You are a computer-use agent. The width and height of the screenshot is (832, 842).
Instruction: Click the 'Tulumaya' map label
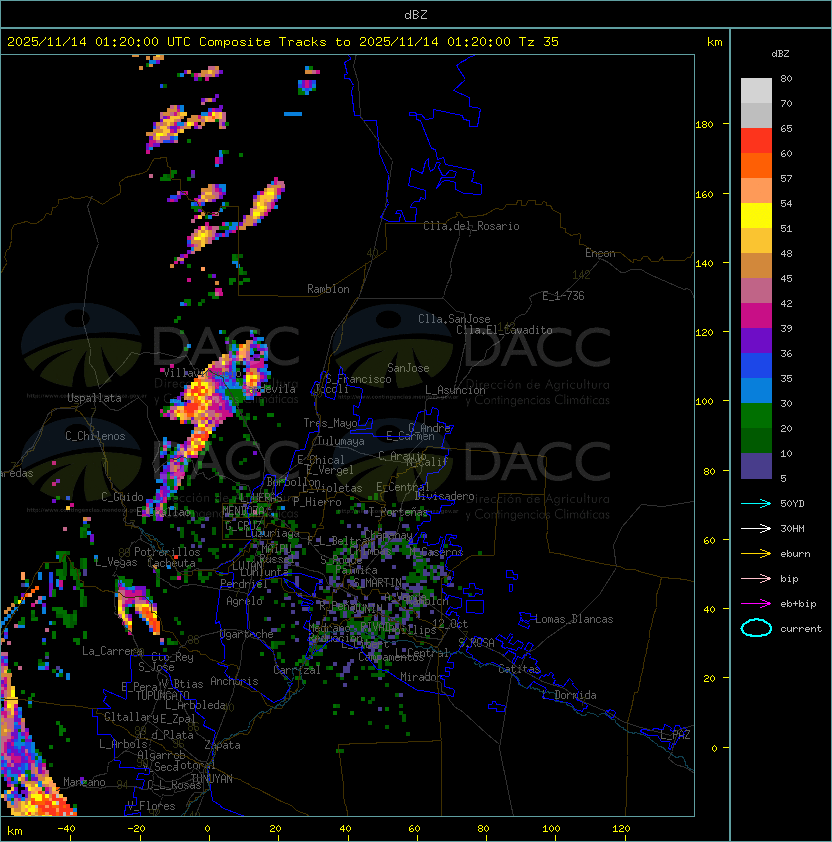click(x=341, y=441)
